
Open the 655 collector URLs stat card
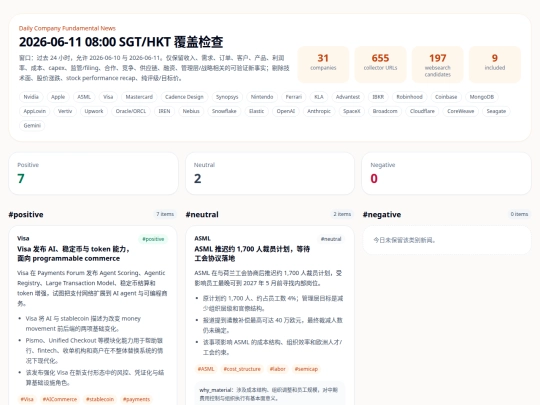pyautogui.click(x=380, y=64)
